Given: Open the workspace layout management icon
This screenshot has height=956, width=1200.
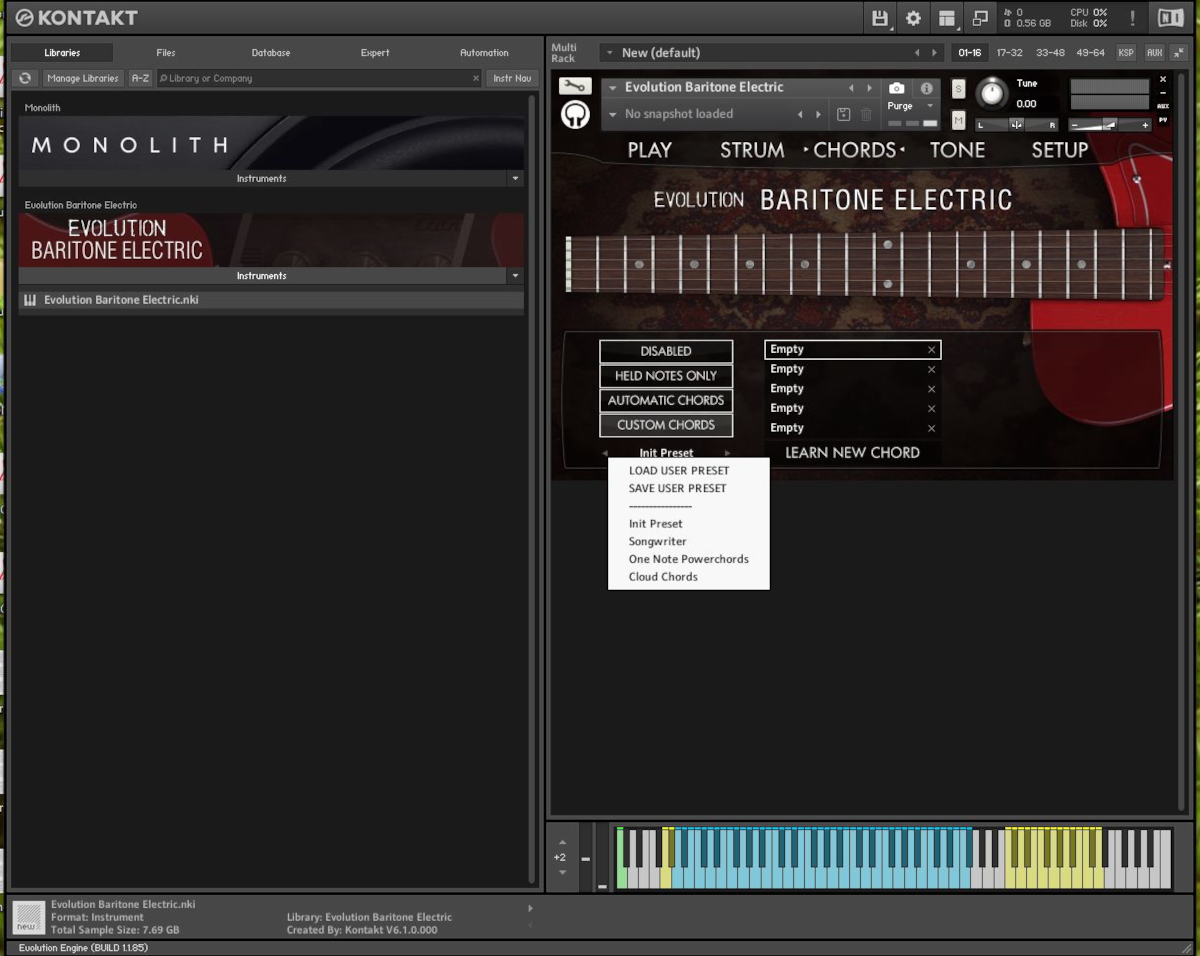Looking at the screenshot, I should tap(947, 18).
